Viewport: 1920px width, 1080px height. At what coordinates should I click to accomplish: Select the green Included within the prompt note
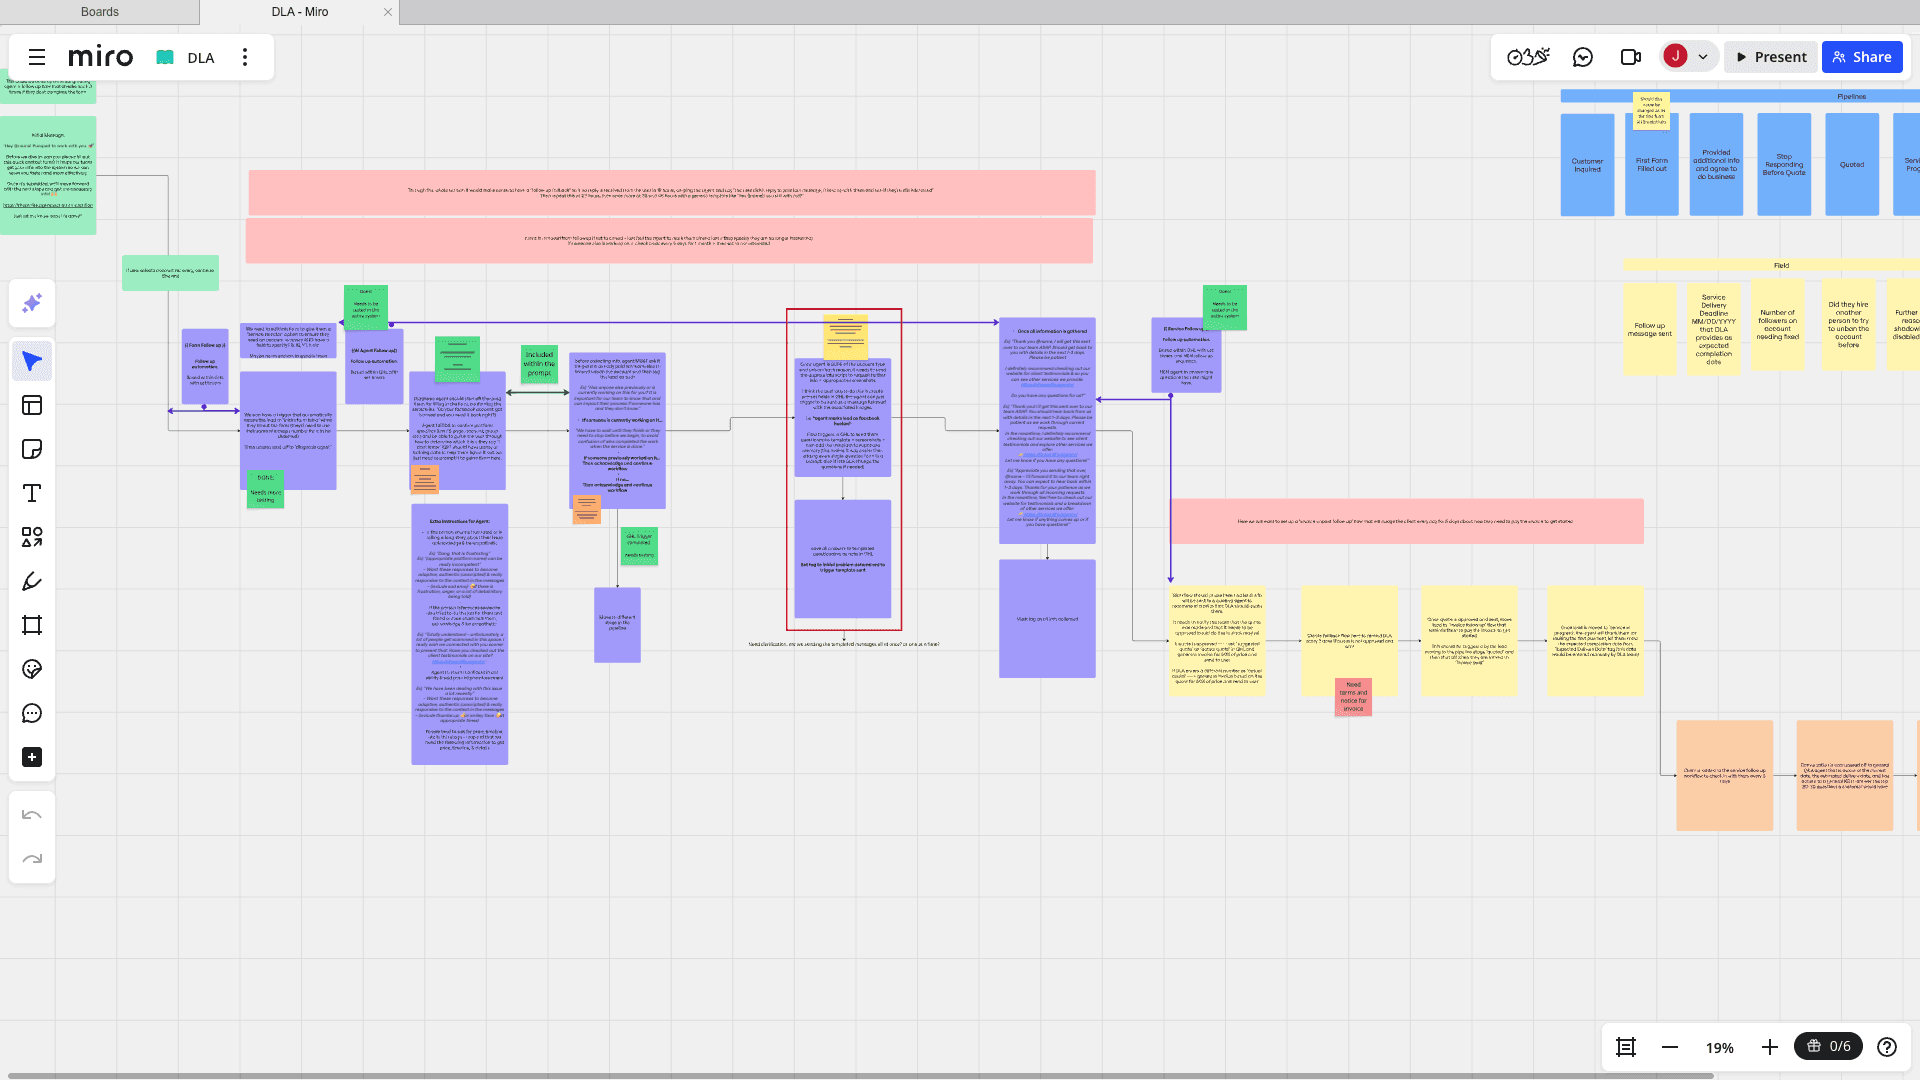[x=539, y=364]
